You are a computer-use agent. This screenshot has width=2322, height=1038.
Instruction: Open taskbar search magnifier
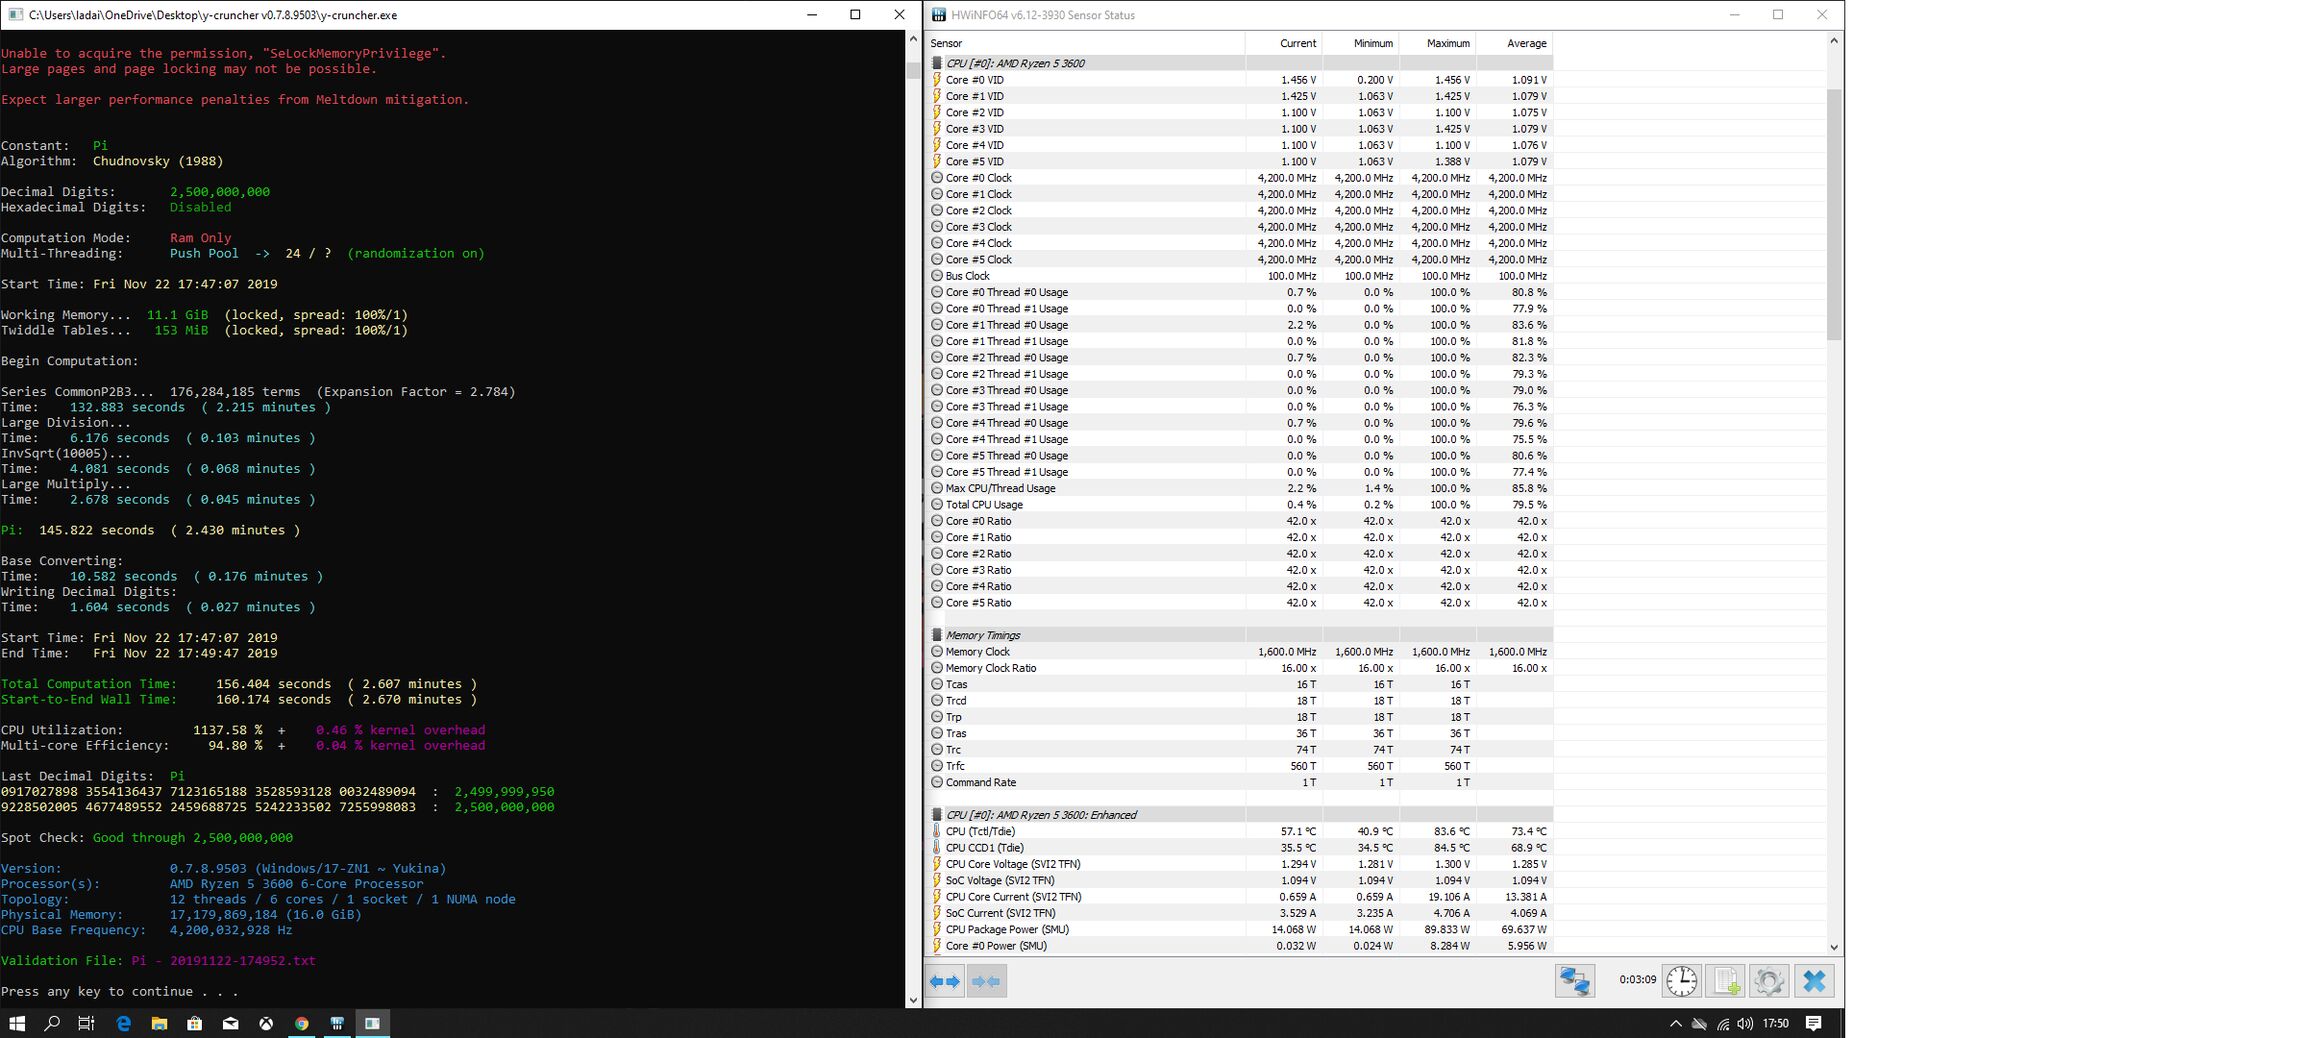[52, 1023]
